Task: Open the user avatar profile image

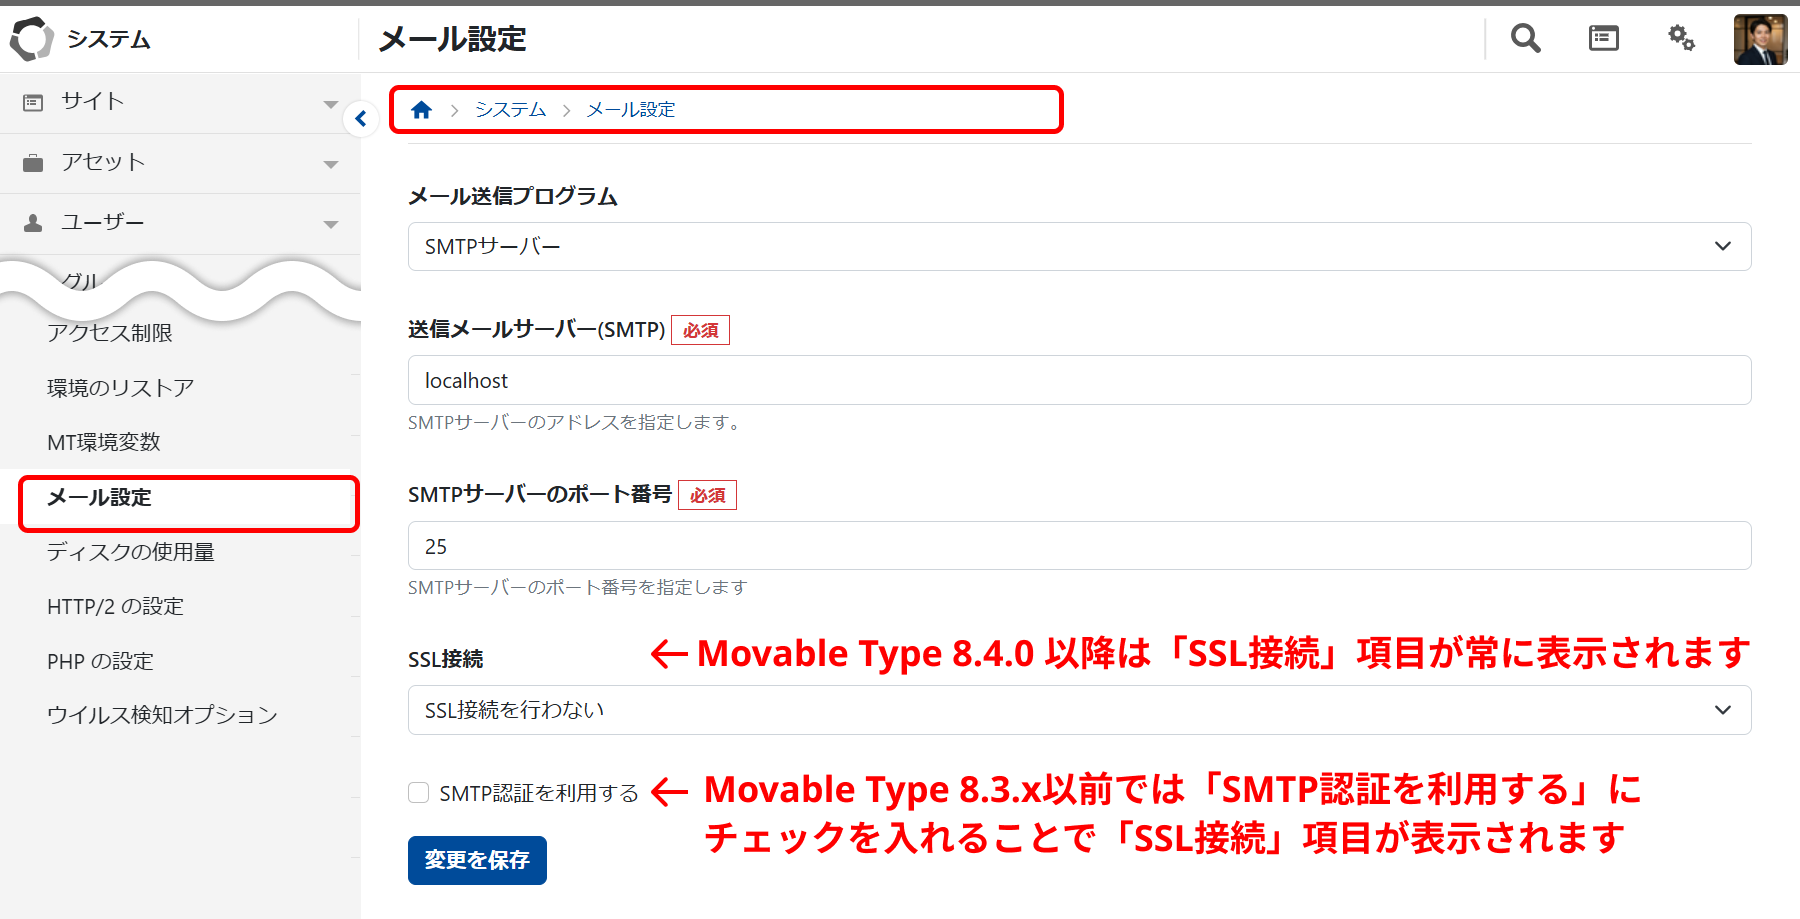Action: tap(1760, 38)
